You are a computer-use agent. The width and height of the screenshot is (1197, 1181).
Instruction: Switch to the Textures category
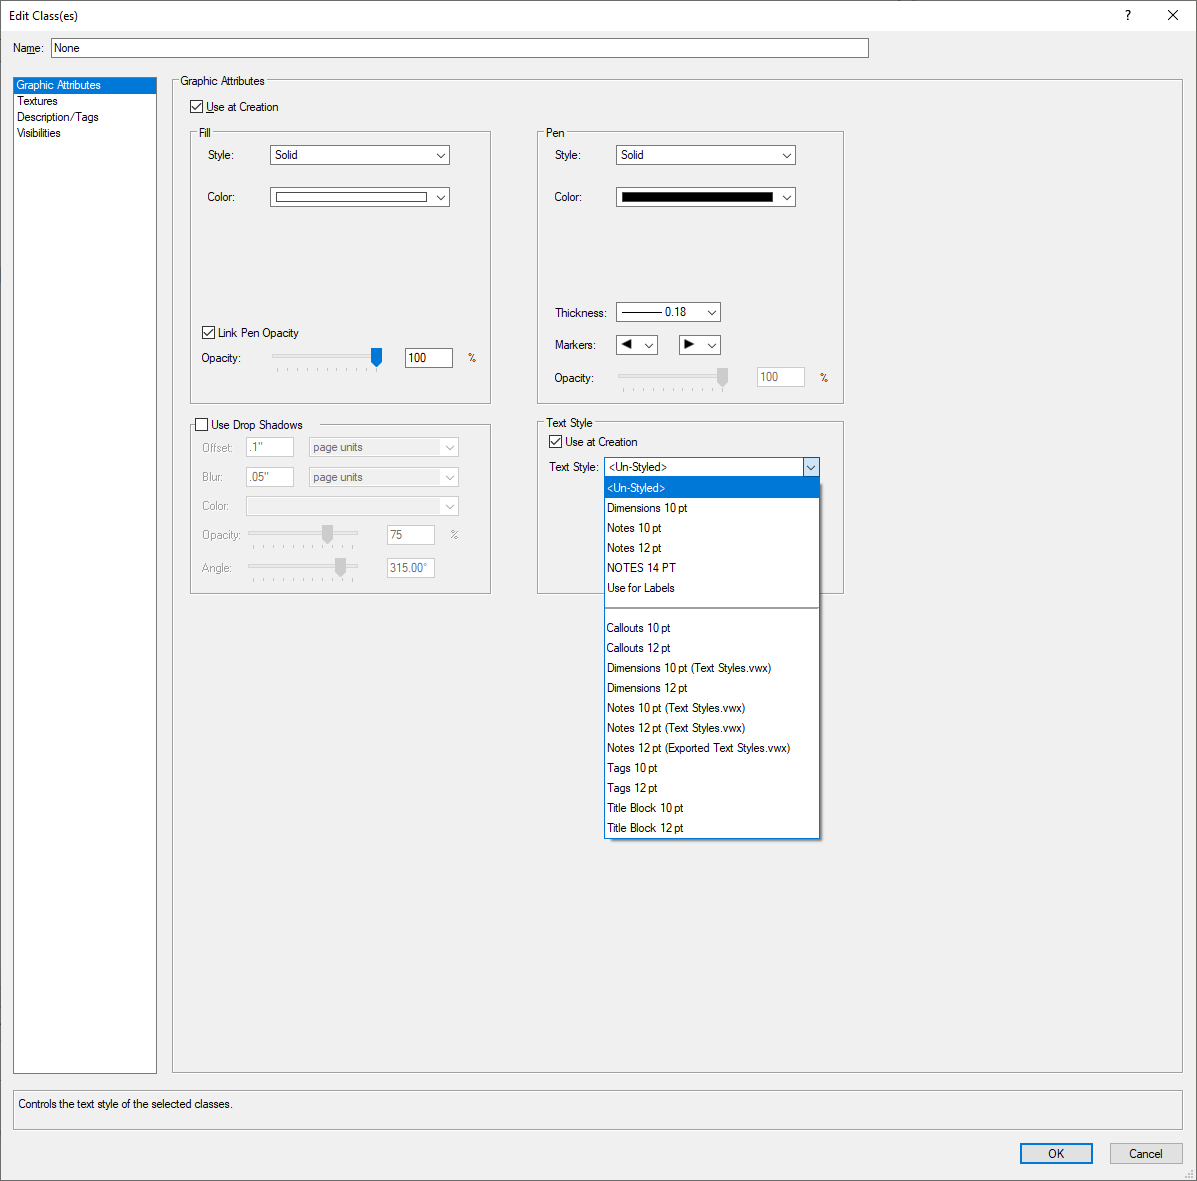click(37, 101)
